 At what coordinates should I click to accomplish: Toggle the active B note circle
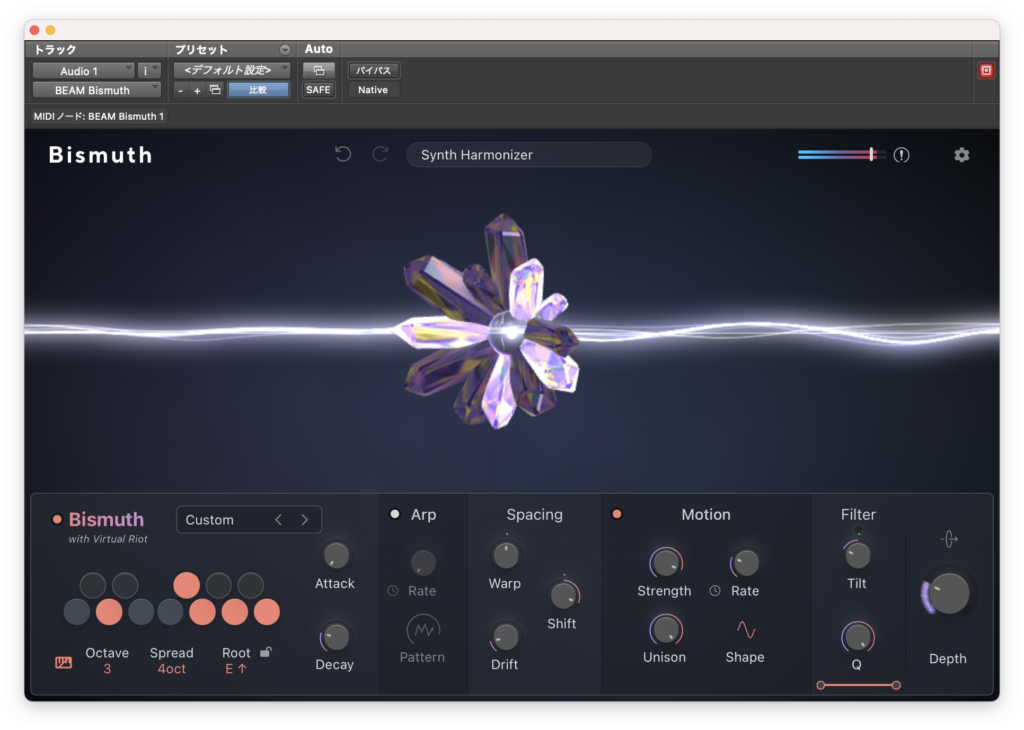coord(266,612)
